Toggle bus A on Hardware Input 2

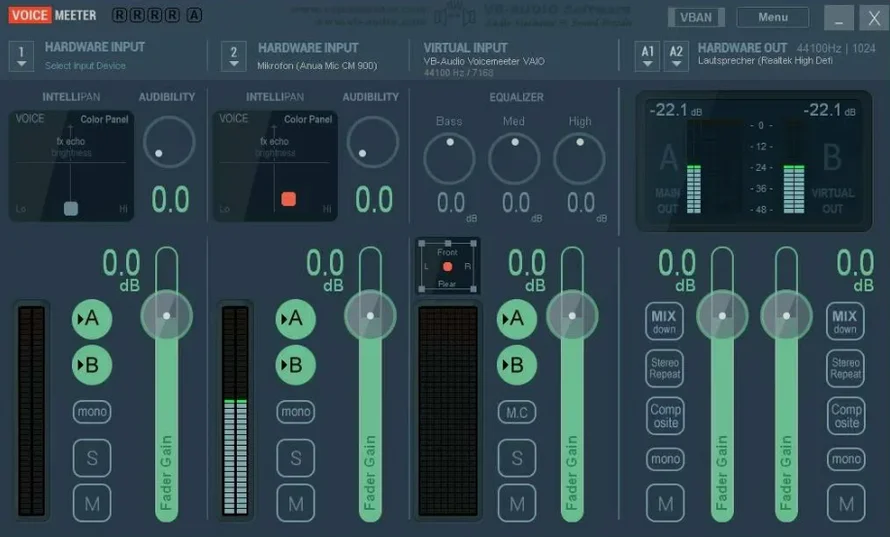(x=295, y=319)
